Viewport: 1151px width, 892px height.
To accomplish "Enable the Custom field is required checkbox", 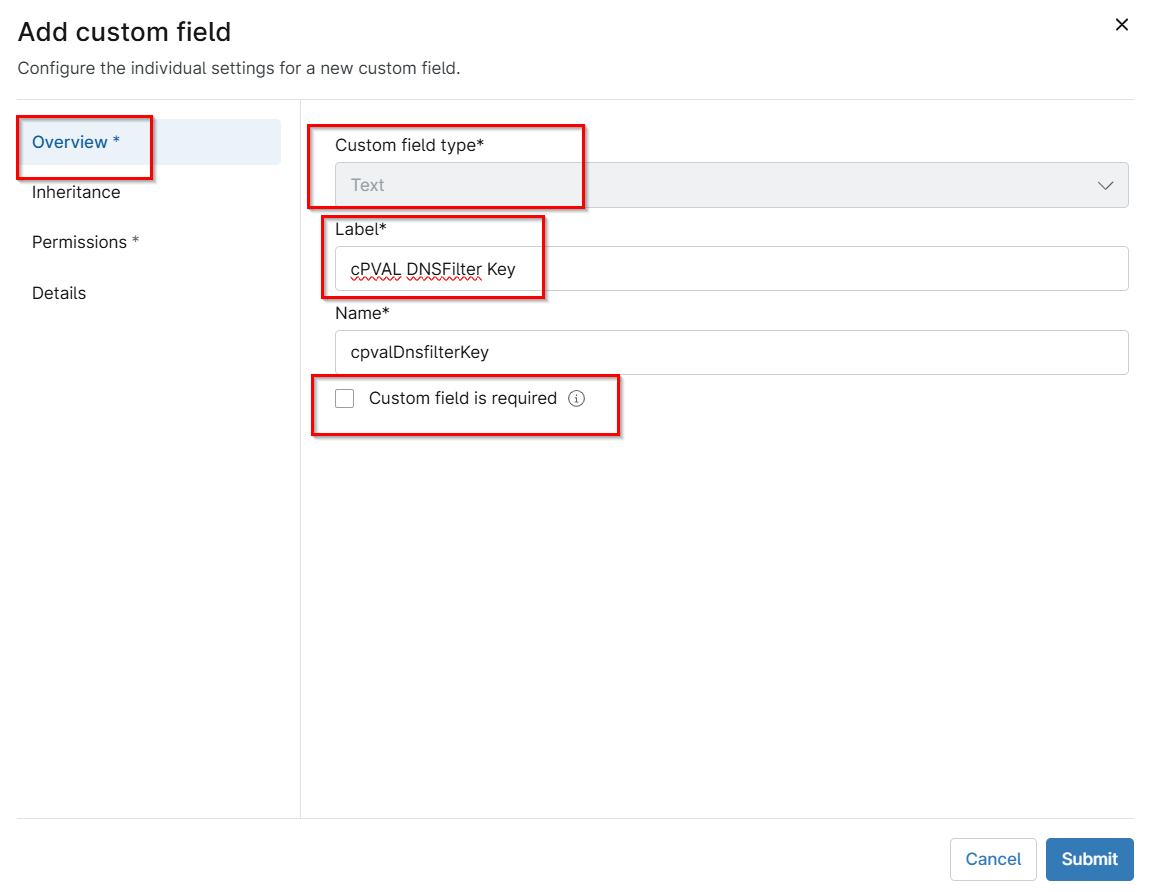I will pyautogui.click(x=345, y=398).
